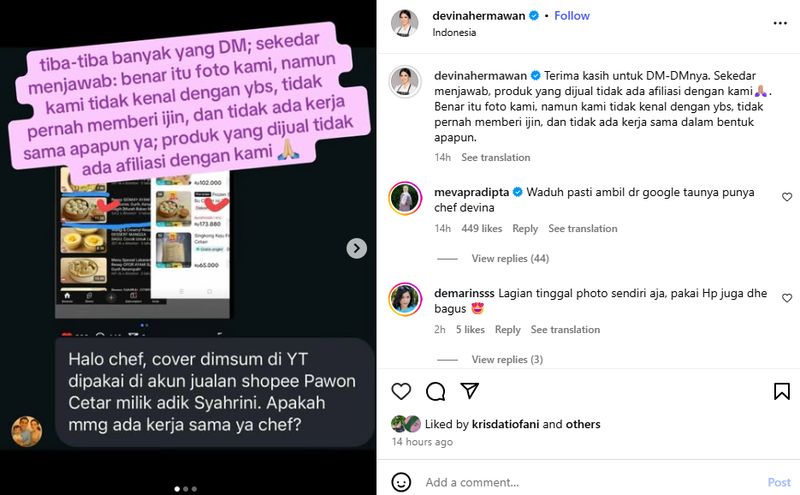Open the 449 likes list
Viewport: 800px width, 495px height.
(x=482, y=229)
